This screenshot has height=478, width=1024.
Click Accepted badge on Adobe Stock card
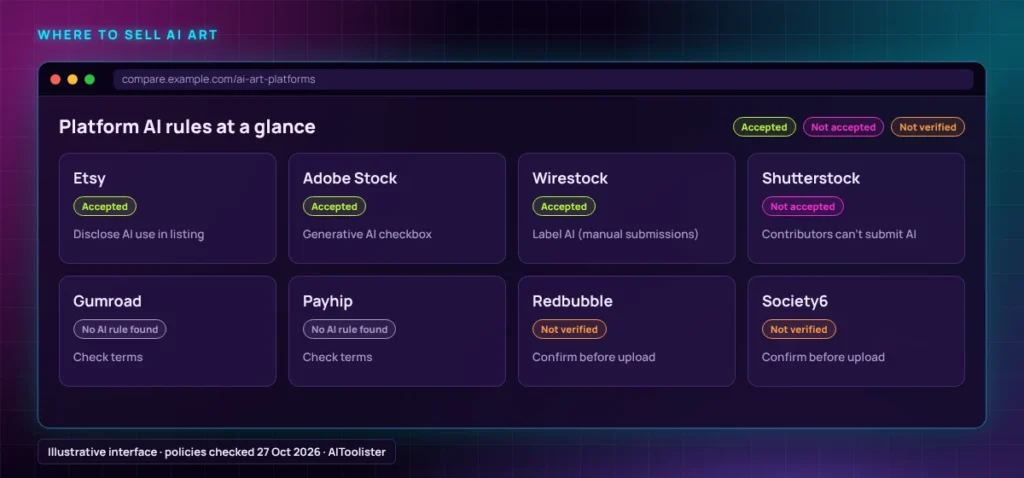(334, 206)
